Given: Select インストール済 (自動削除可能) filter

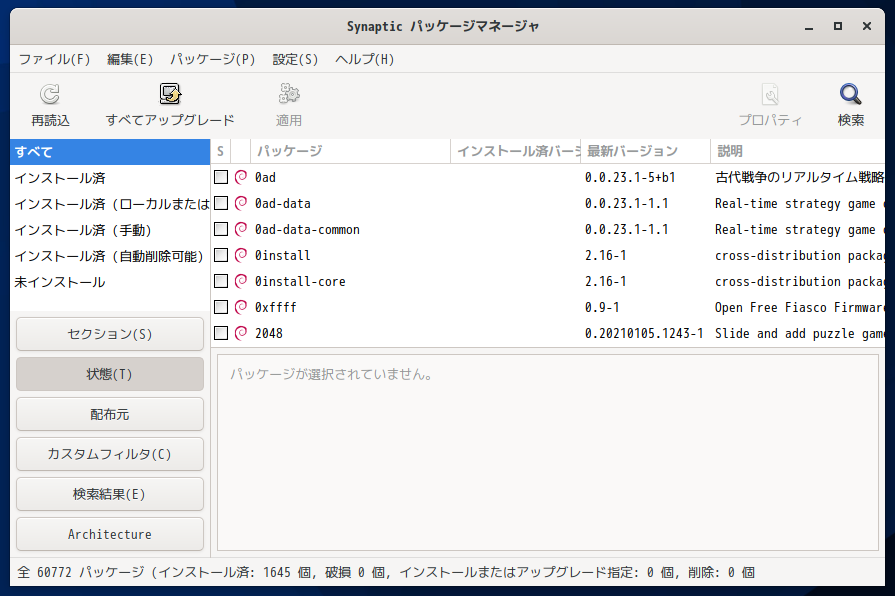Looking at the screenshot, I should click(110, 256).
